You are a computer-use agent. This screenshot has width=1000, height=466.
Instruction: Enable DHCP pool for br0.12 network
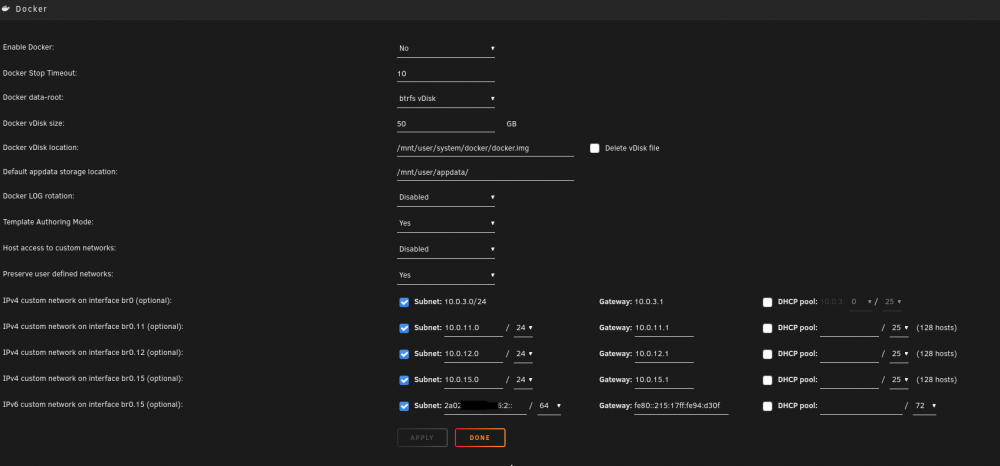click(x=767, y=354)
